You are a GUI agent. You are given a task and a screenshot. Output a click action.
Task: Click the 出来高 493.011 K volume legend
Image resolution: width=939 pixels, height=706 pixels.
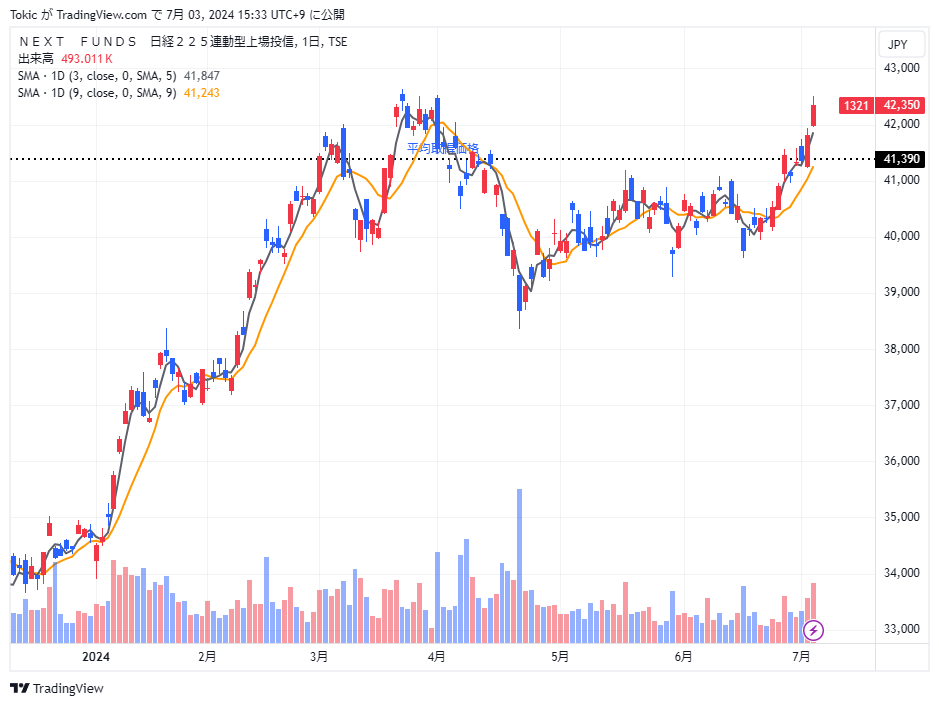65,59
